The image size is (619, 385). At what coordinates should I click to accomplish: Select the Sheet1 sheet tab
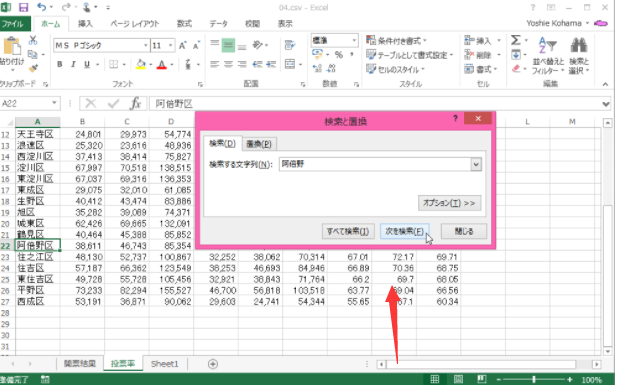tap(164, 364)
